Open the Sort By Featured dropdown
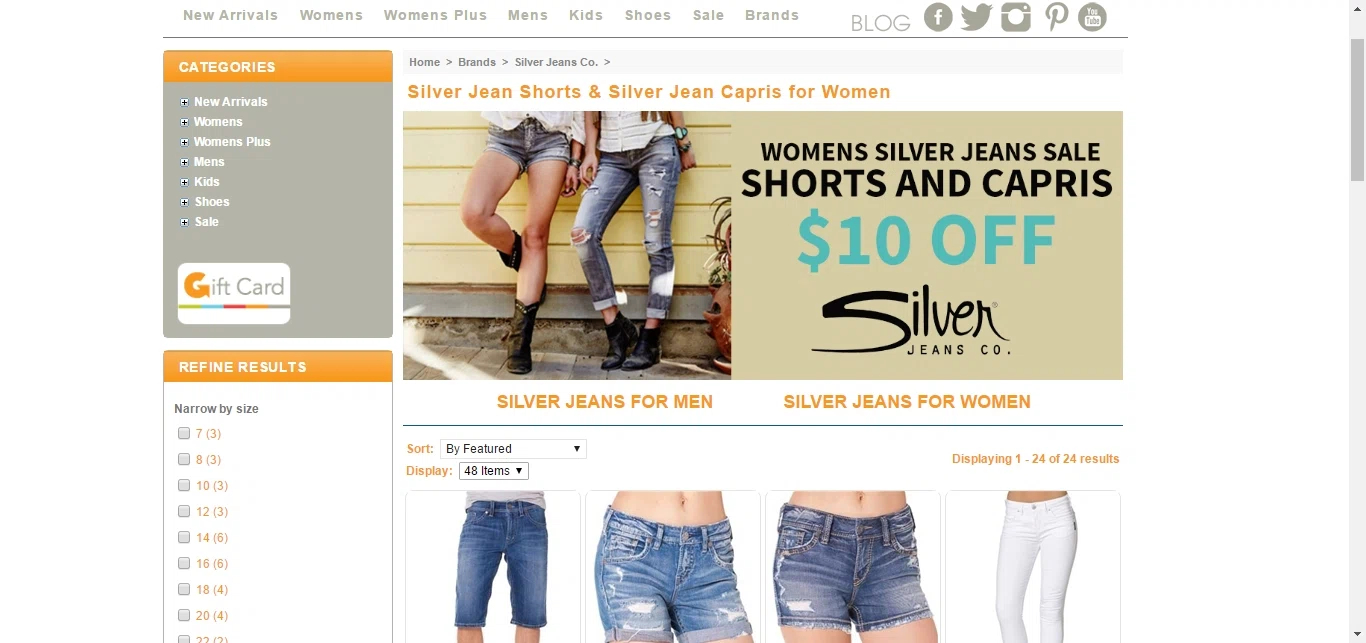The width and height of the screenshot is (1366, 643). pos(513,449)
